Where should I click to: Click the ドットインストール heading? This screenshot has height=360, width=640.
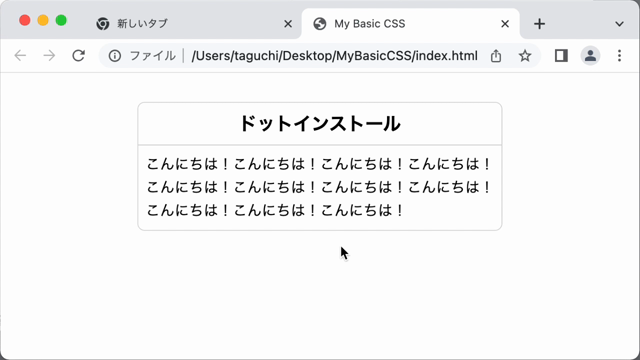pyautogui.click(x=320, y=124)
